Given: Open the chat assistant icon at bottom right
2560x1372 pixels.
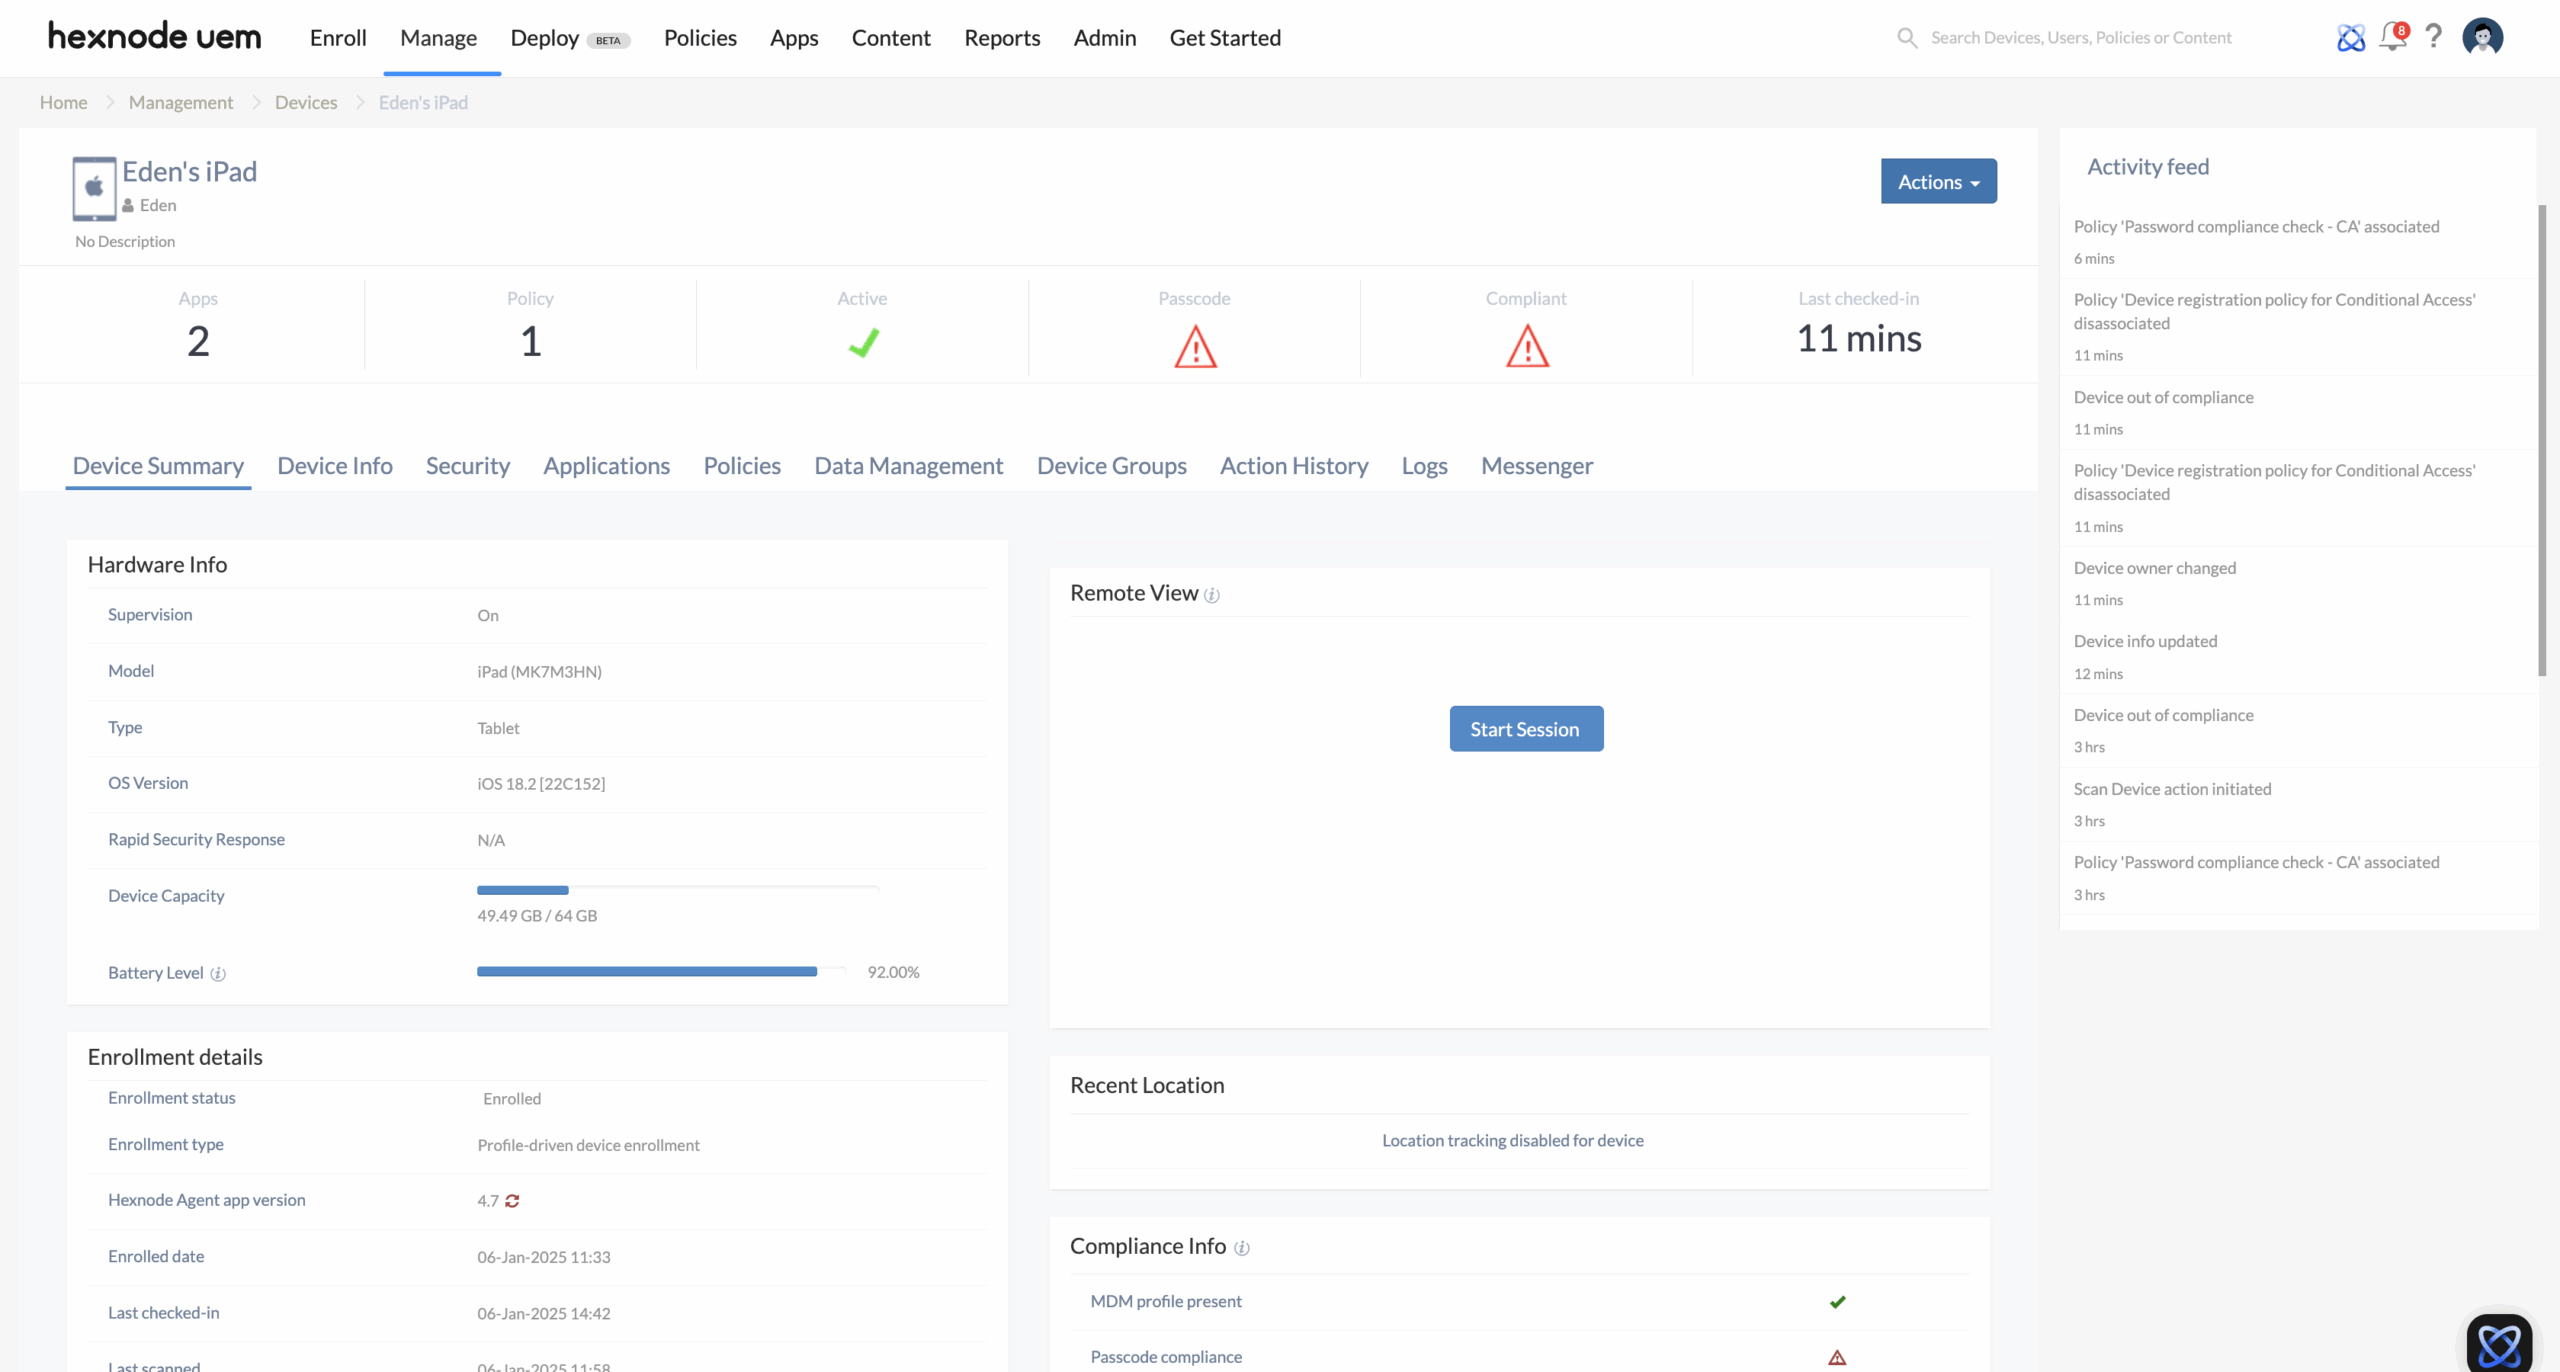Looking at the screenshot, I should click(x=2498, y=1343).
